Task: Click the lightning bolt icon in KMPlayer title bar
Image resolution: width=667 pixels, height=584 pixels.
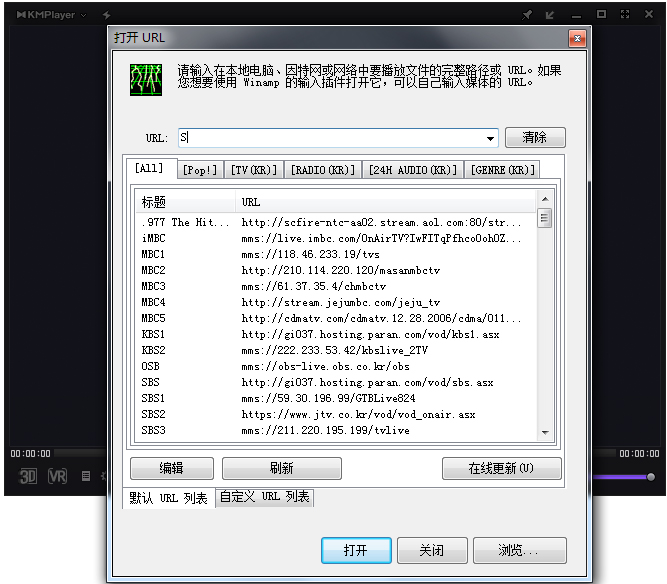Action: point(106,15)
